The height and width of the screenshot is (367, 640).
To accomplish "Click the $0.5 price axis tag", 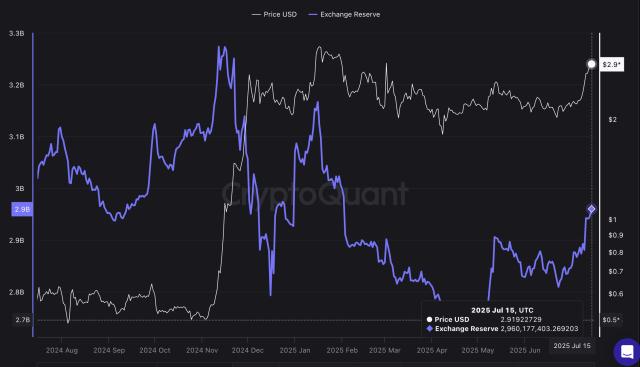I will pyautogui.click(x=611, y=320).
